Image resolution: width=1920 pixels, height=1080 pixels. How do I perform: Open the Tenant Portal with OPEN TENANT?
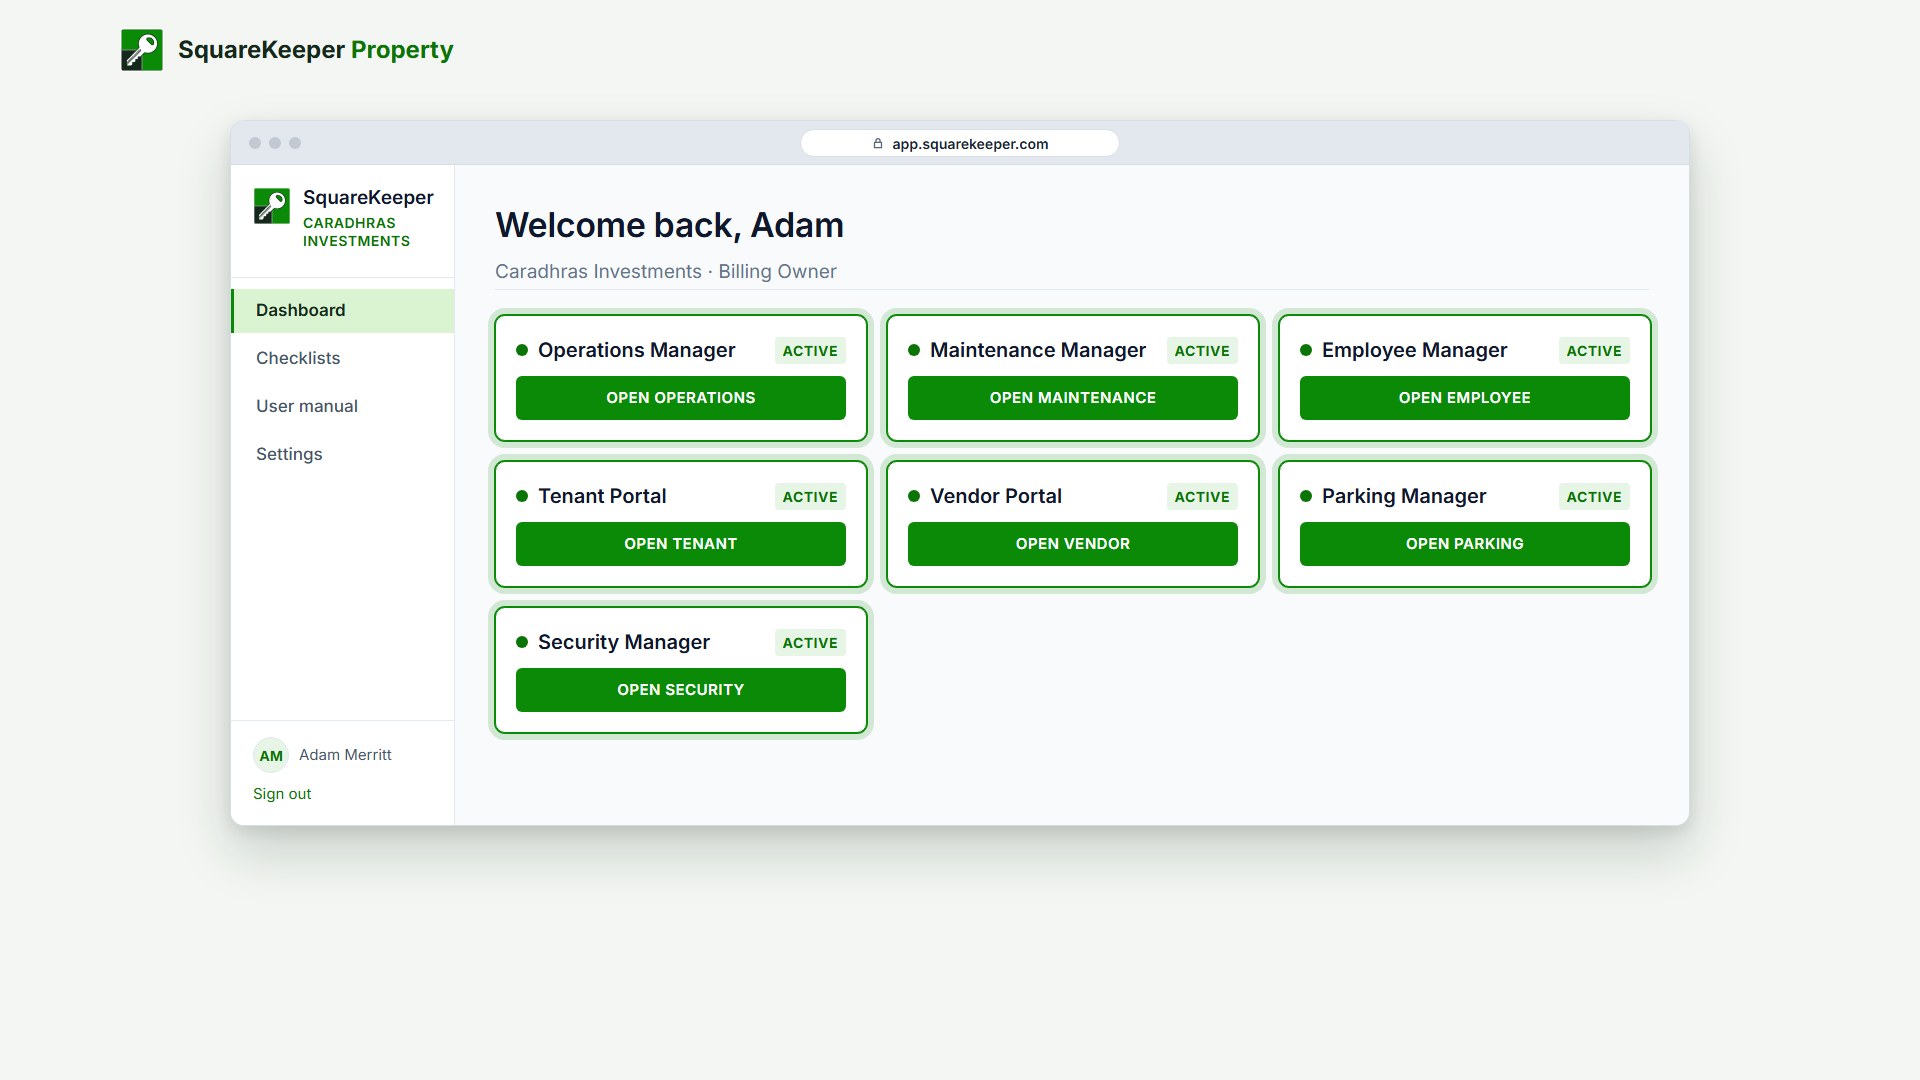click(x=681, y=544)
